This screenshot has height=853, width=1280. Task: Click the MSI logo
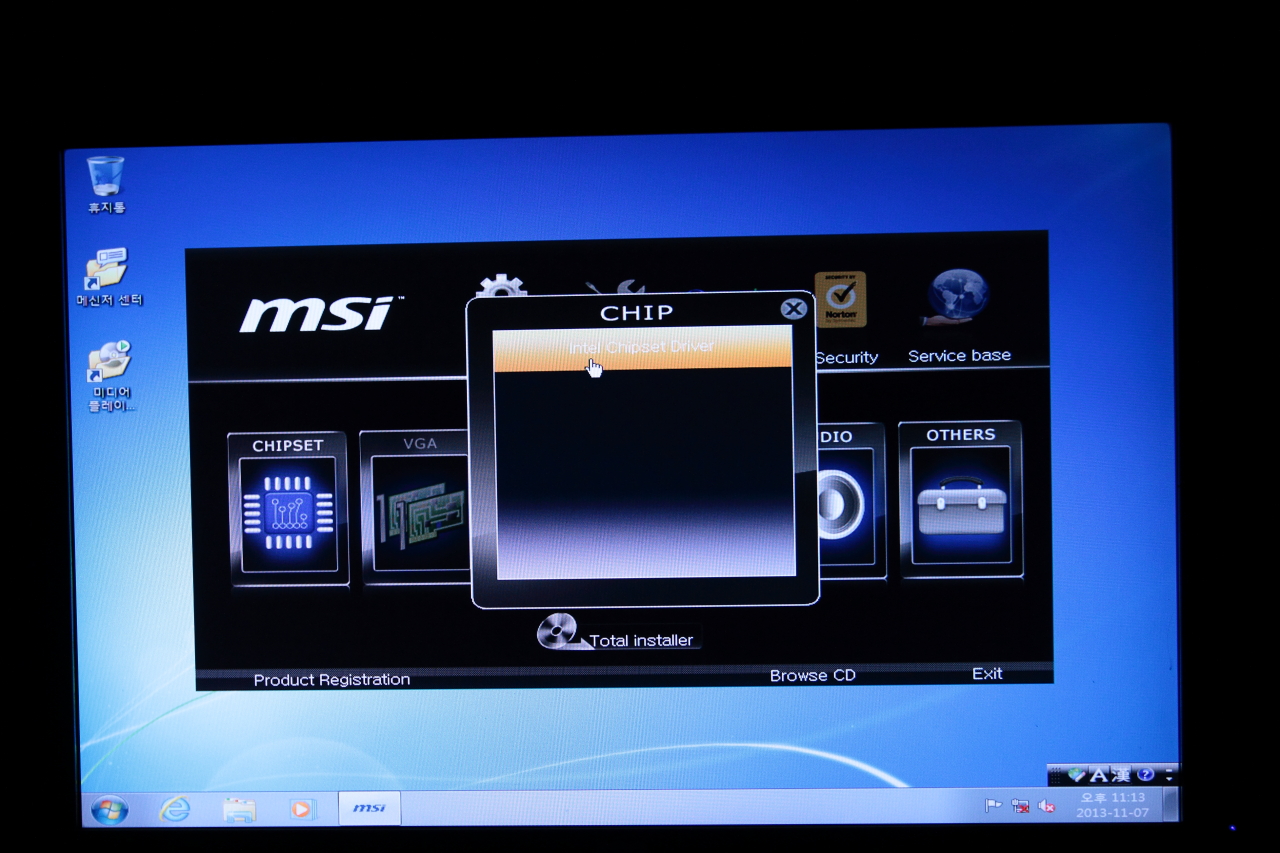point(319,314)
